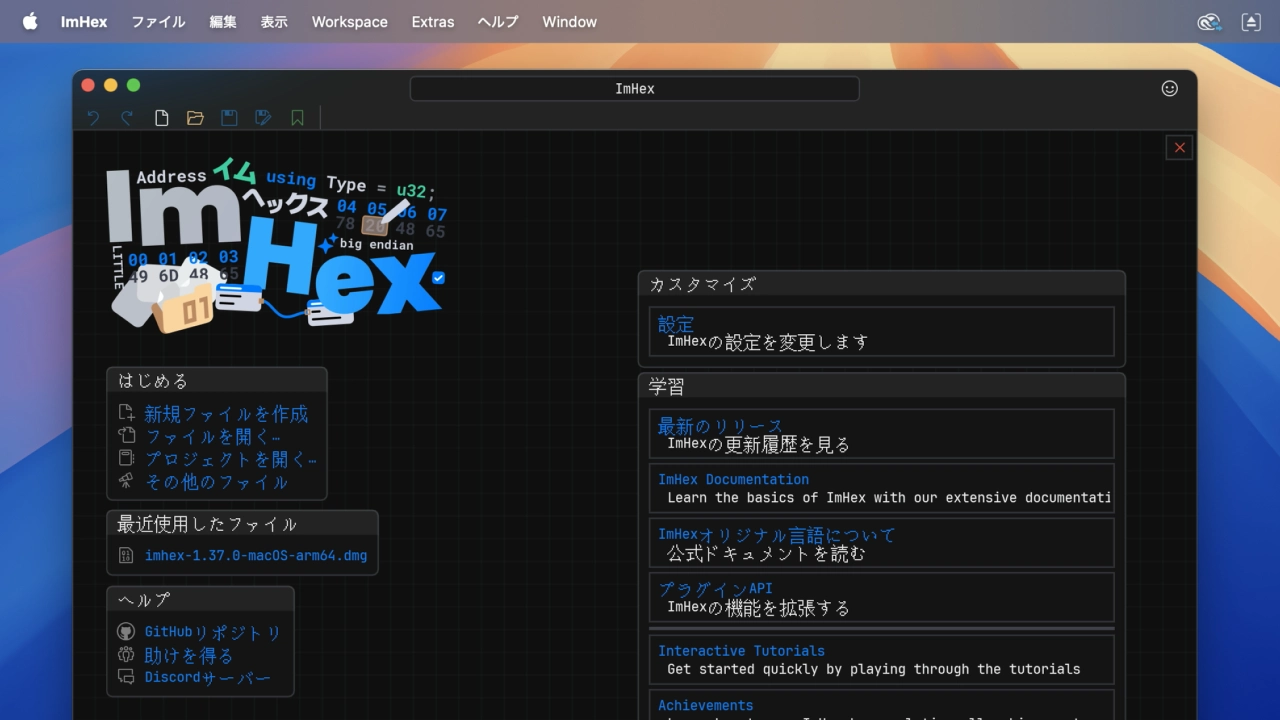Click ファイルを開く… link
This screenshot has width=1280, height=720.
[212, 436]
